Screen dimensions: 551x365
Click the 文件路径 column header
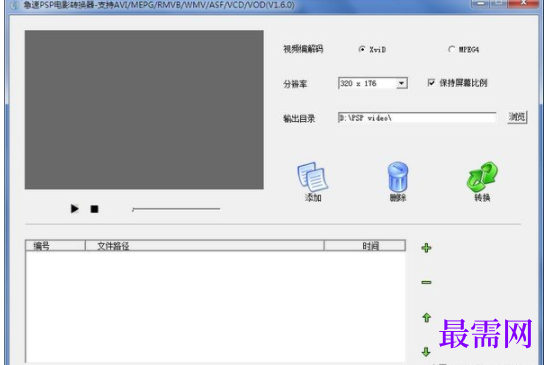tap(205, 246)
